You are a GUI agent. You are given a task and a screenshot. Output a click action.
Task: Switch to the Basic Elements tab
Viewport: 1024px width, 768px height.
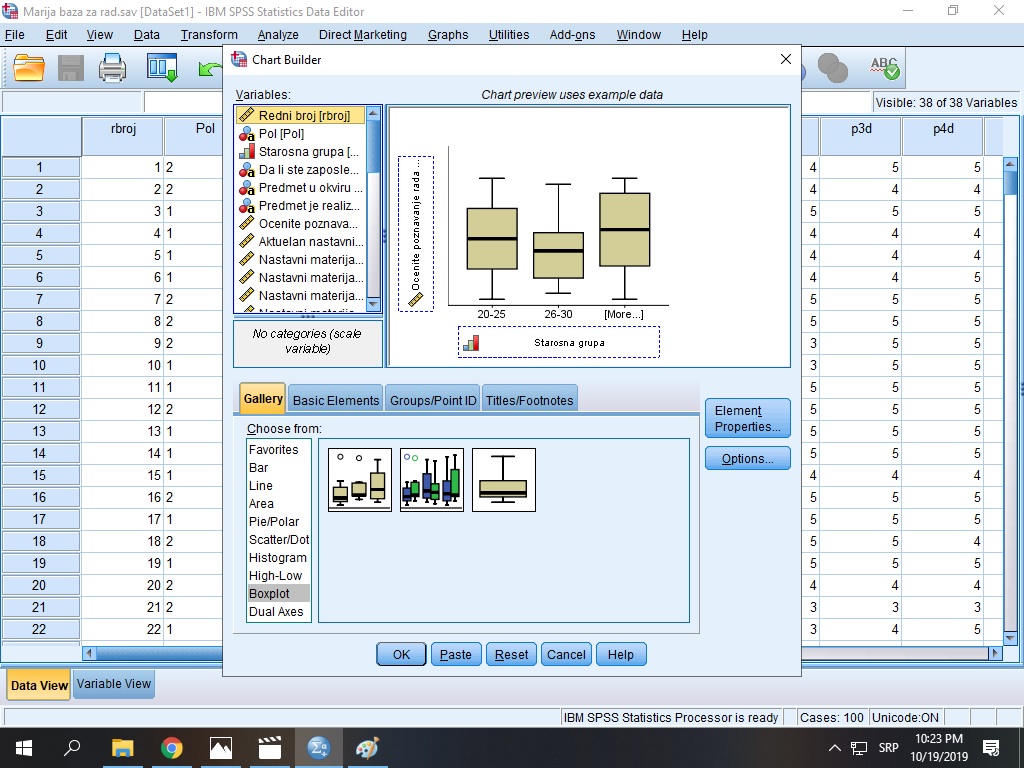[x=335, y=400]
